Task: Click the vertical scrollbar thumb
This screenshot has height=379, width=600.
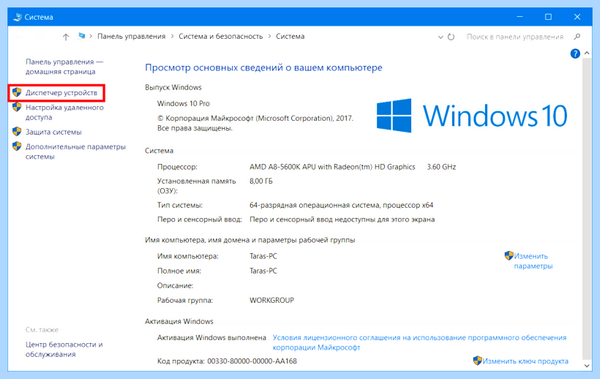Action: (587, 209)
